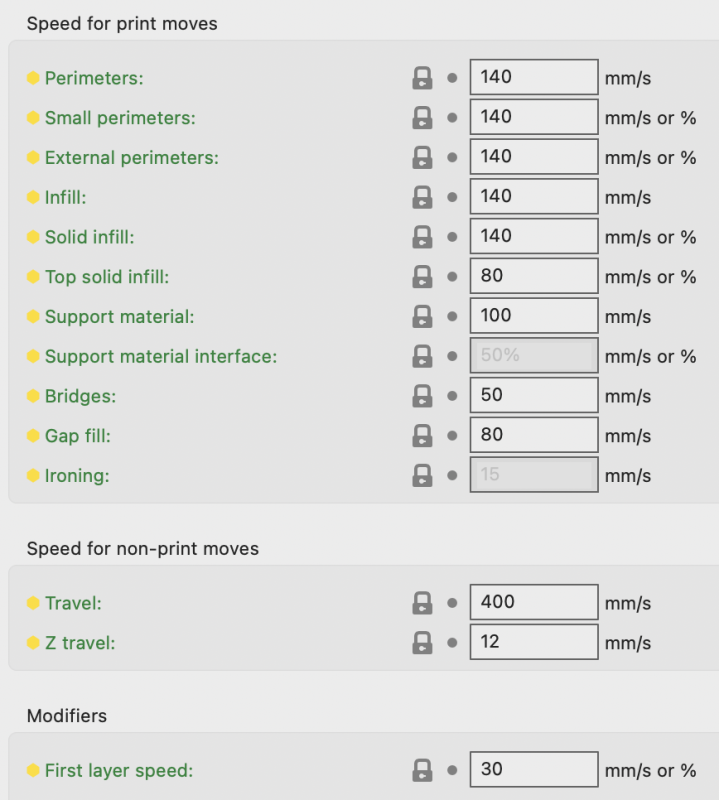Click the Travel speed lock icon
The image size is (719, 800).
(422, 603)
